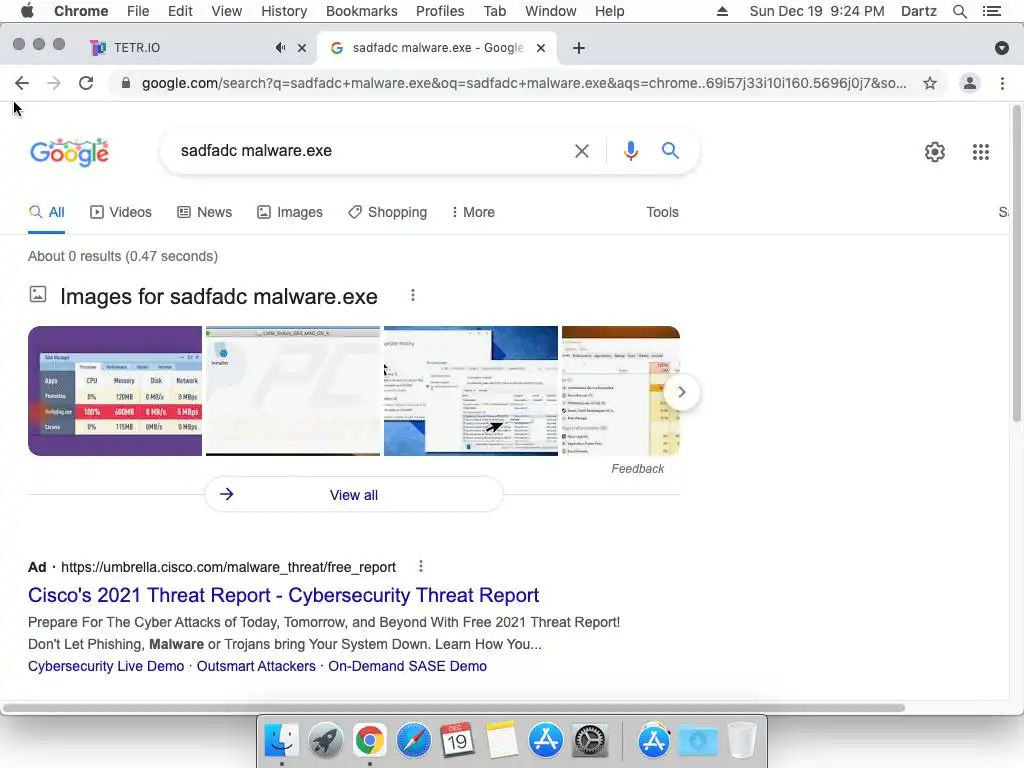The image size is (1024, 768).
Task: Open the Outsmart Attackers sitelink
Action: point(256,666)
